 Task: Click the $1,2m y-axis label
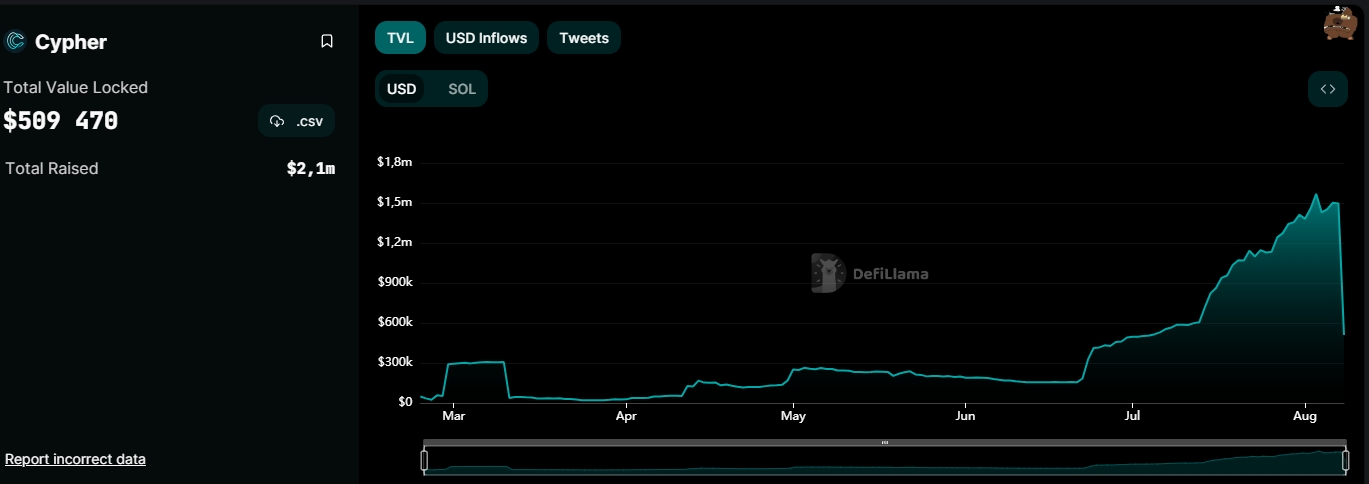[394, 242]
